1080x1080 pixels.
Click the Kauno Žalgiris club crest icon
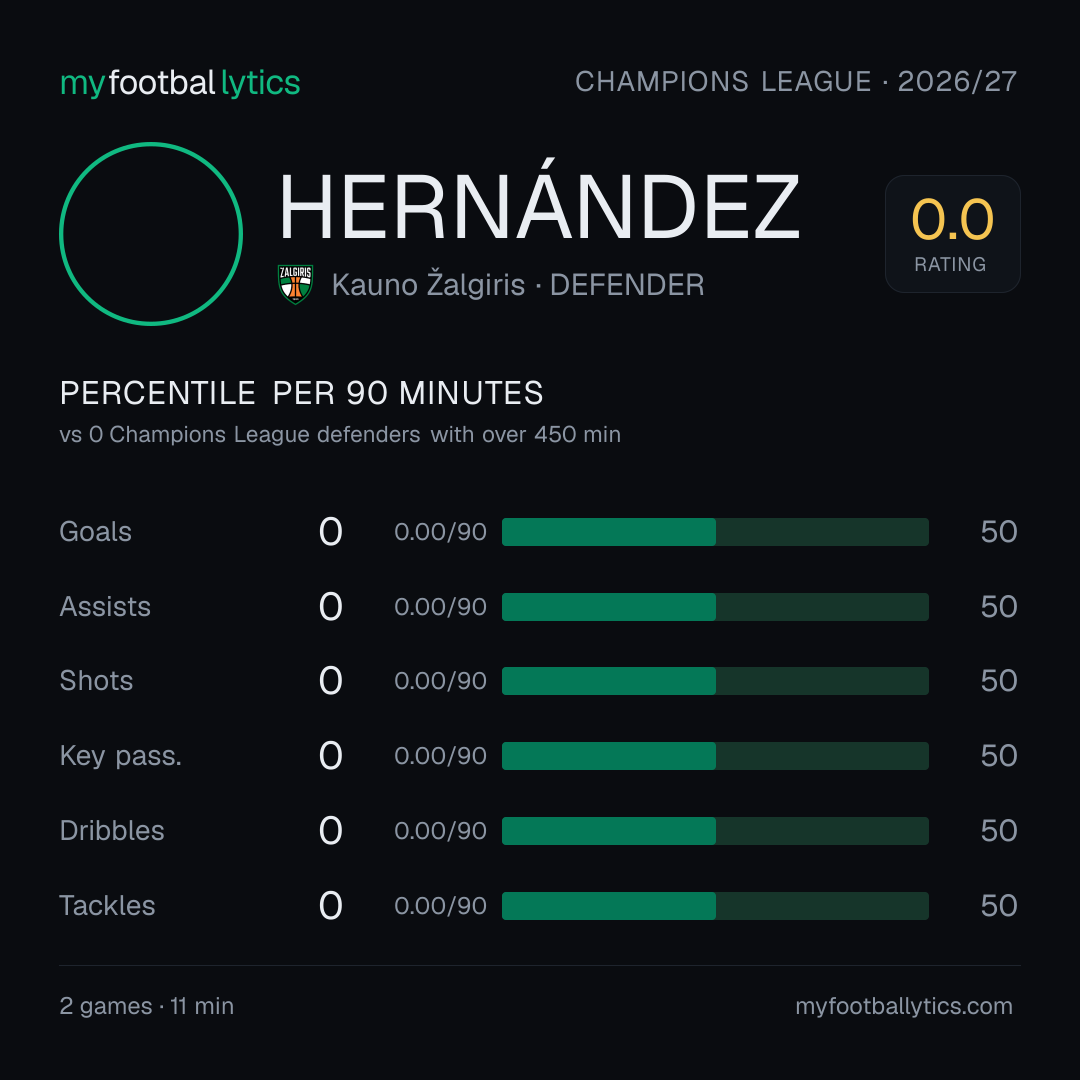(295, 284)
